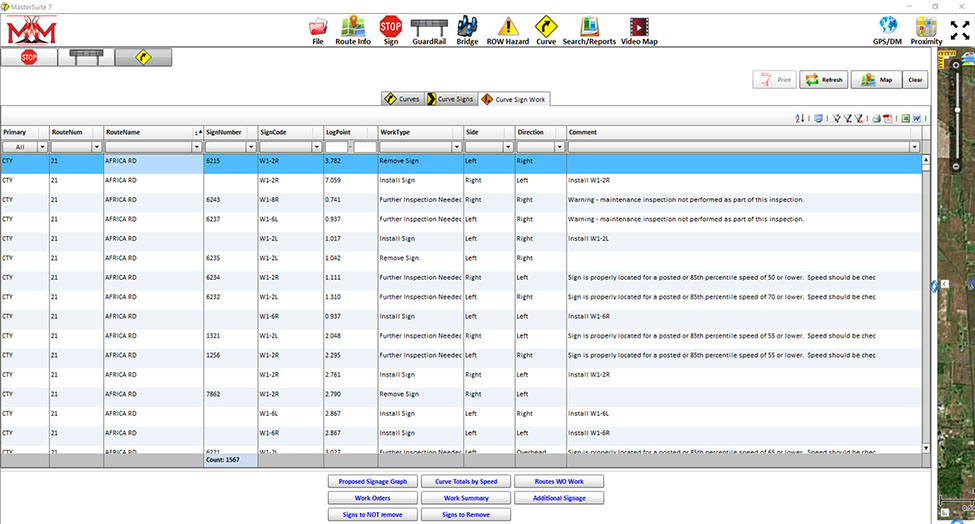Screen dimensions: 975x524
Task: Open the Bridge module
Action: pos(467,27)
